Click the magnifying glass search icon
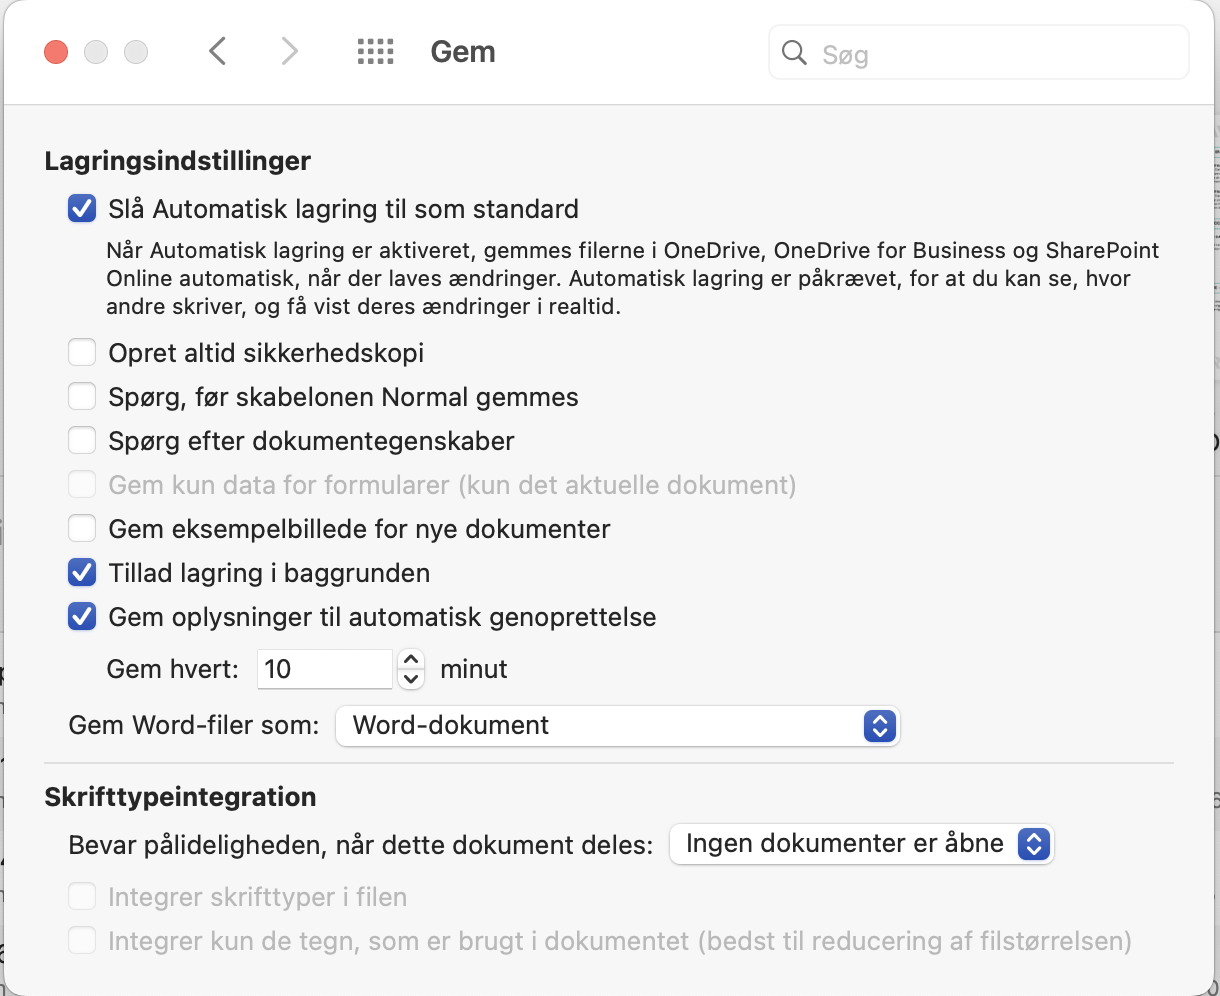This screenshot has width=1220, height=996. [794, 52]
